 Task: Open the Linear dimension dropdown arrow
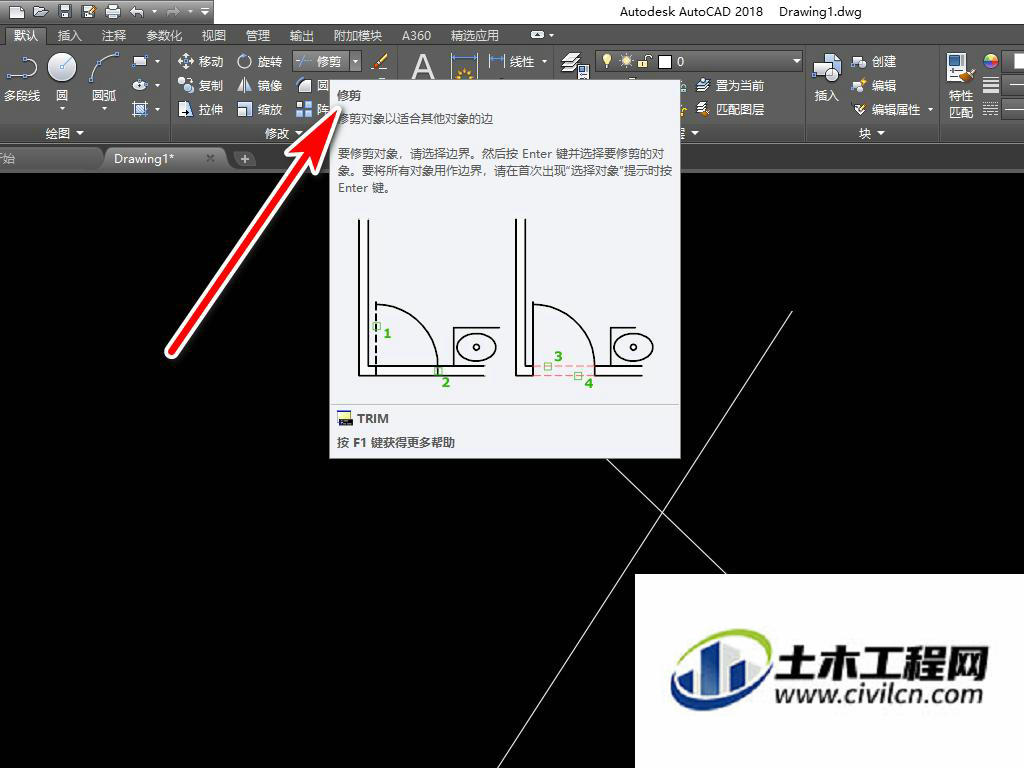545,61
